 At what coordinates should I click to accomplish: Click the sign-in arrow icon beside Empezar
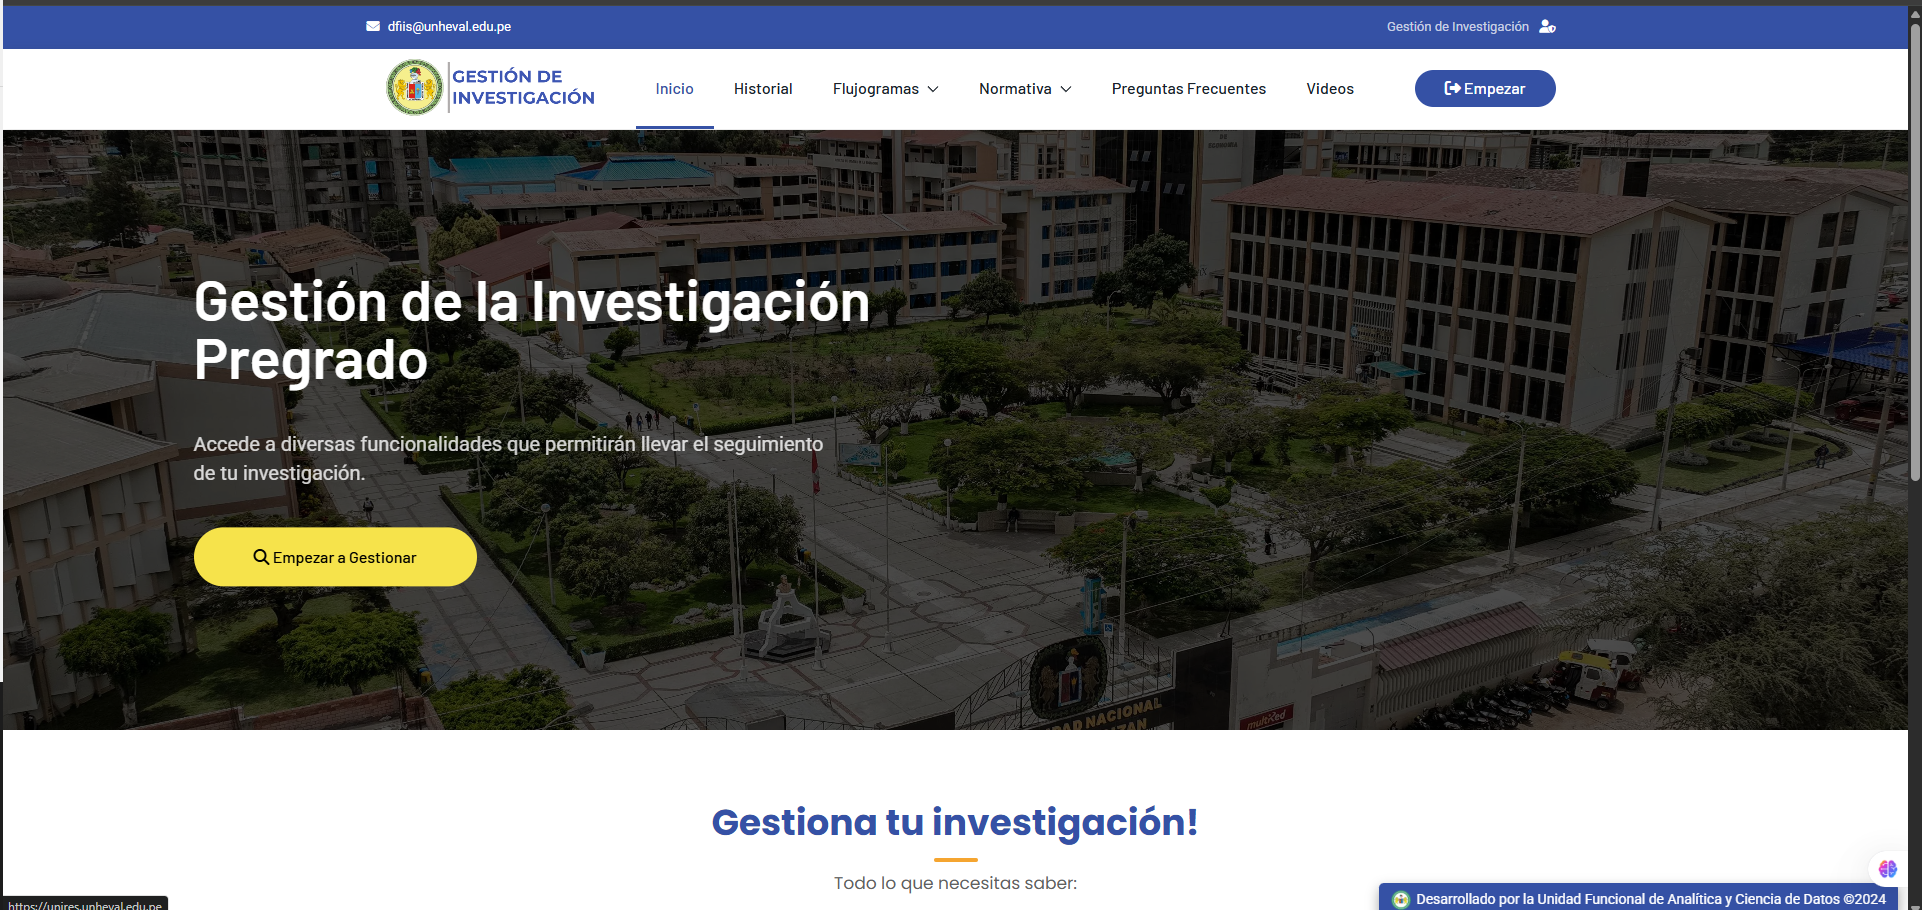[x=1452, y=88]
